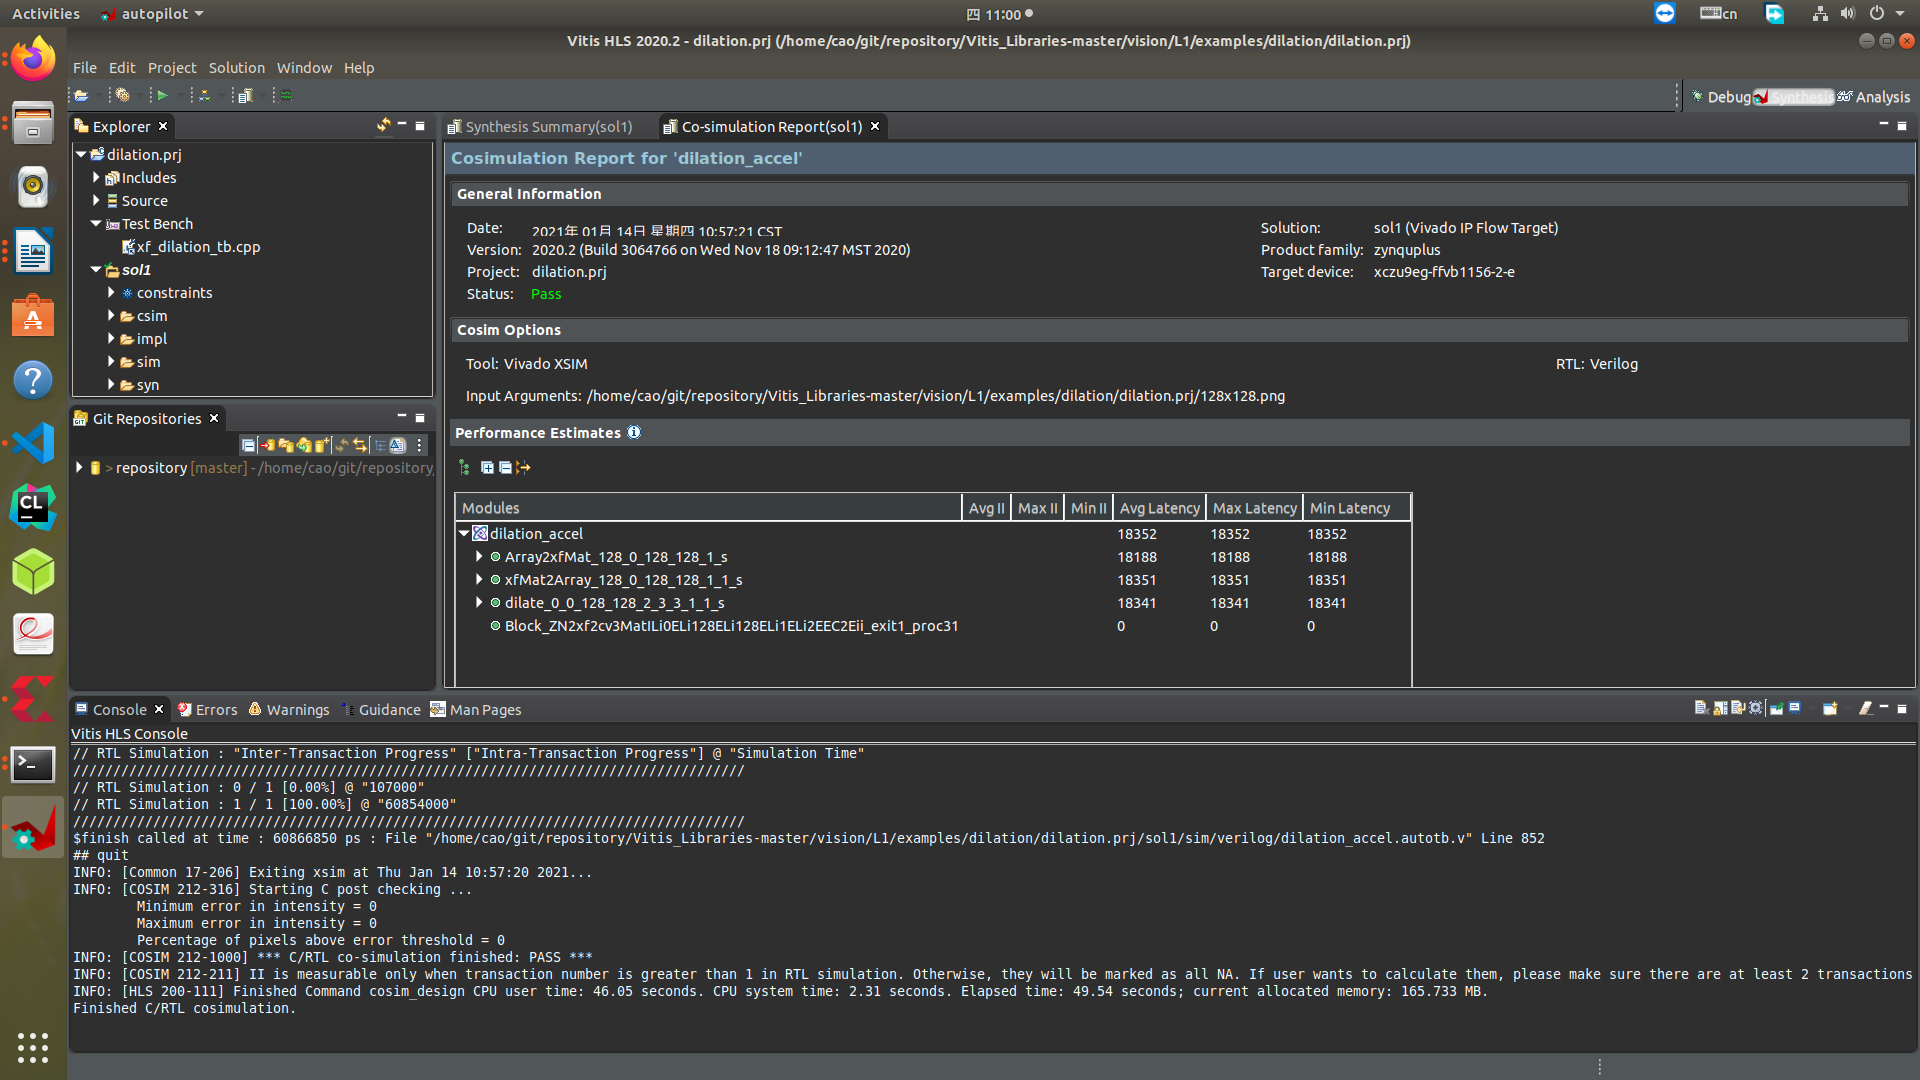
Task: Open the Solution menu
Action: point(236,68)
